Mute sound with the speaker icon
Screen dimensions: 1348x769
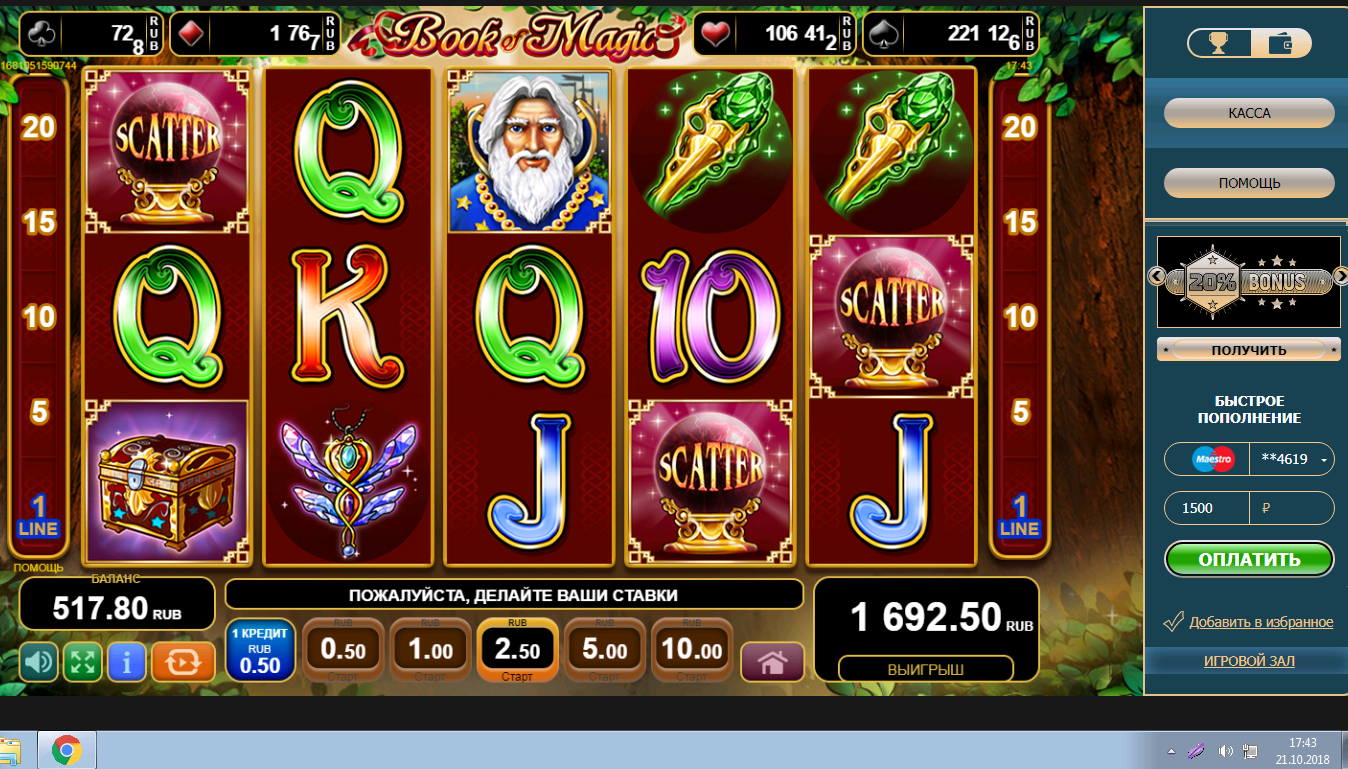(x=39, y=661)
